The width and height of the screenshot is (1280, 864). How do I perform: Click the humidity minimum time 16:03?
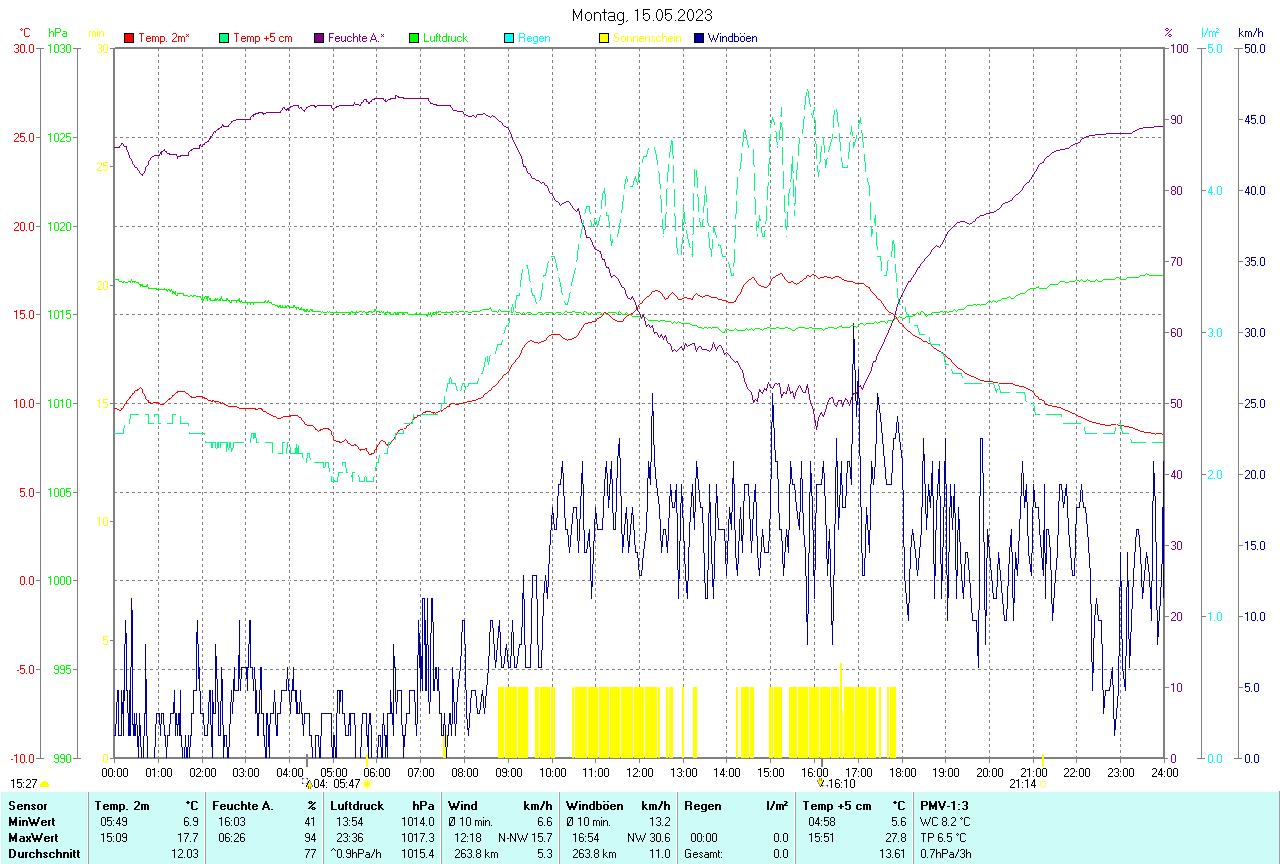point(234,821)
